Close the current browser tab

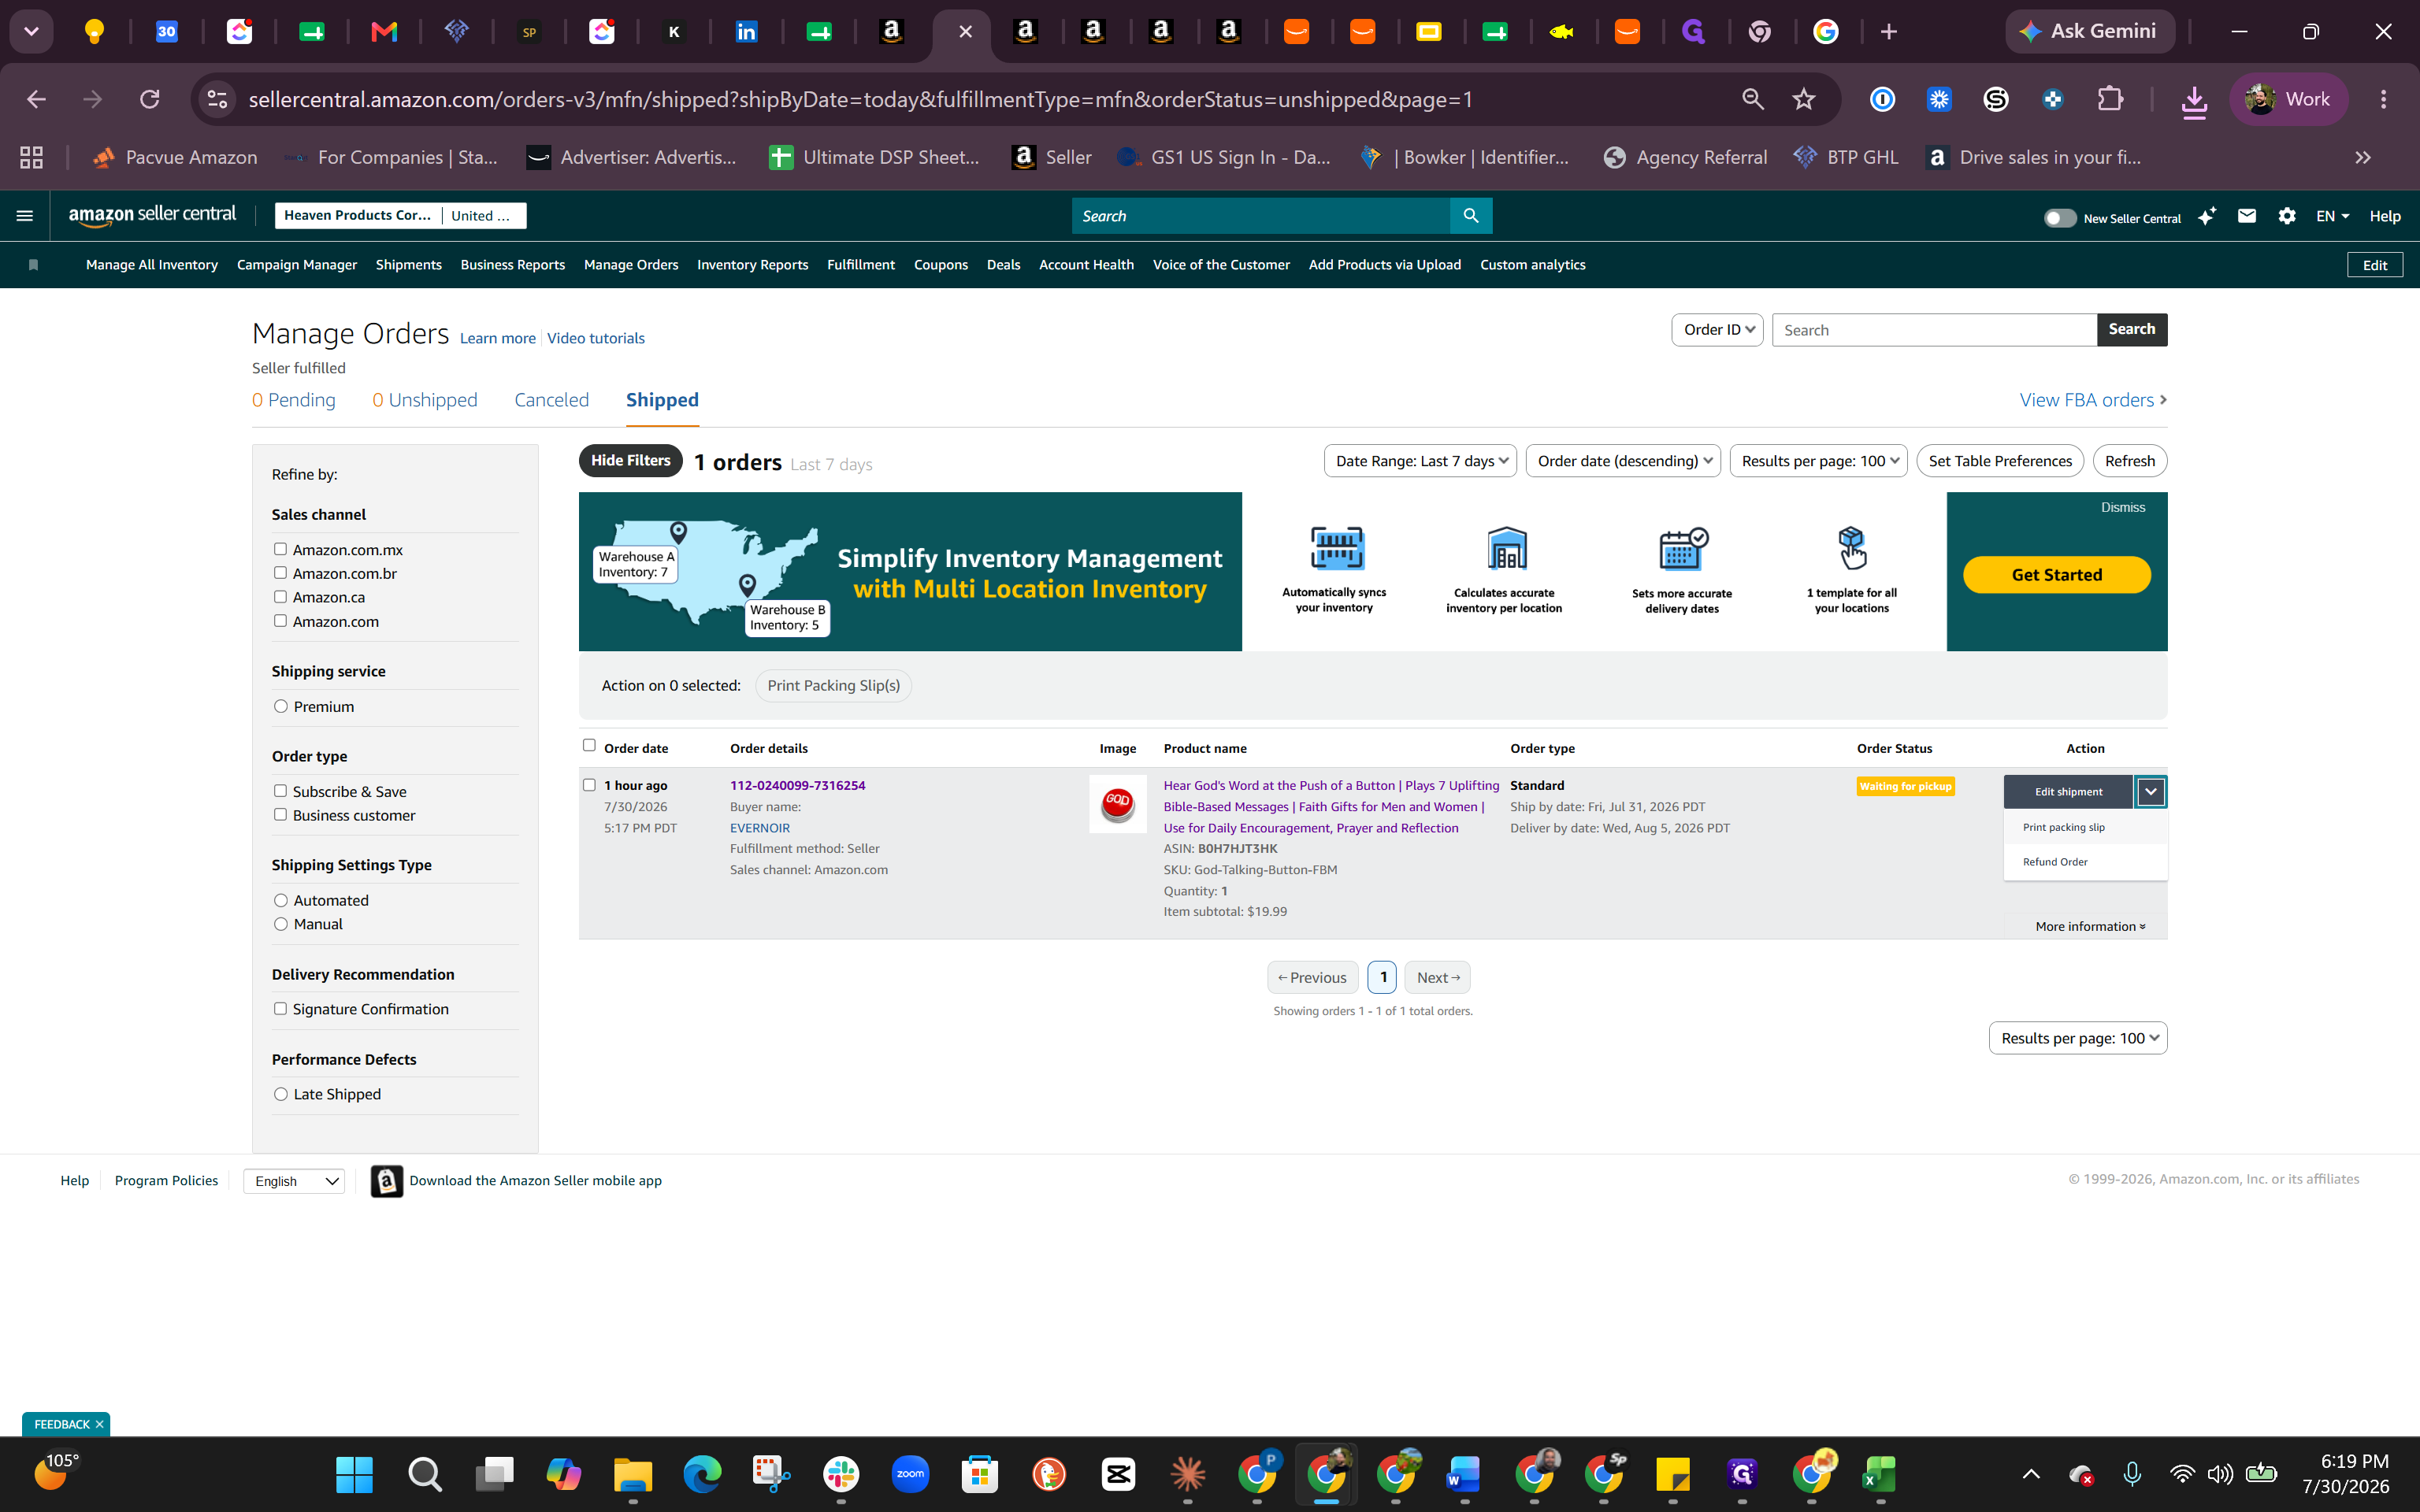pos(965,32)
